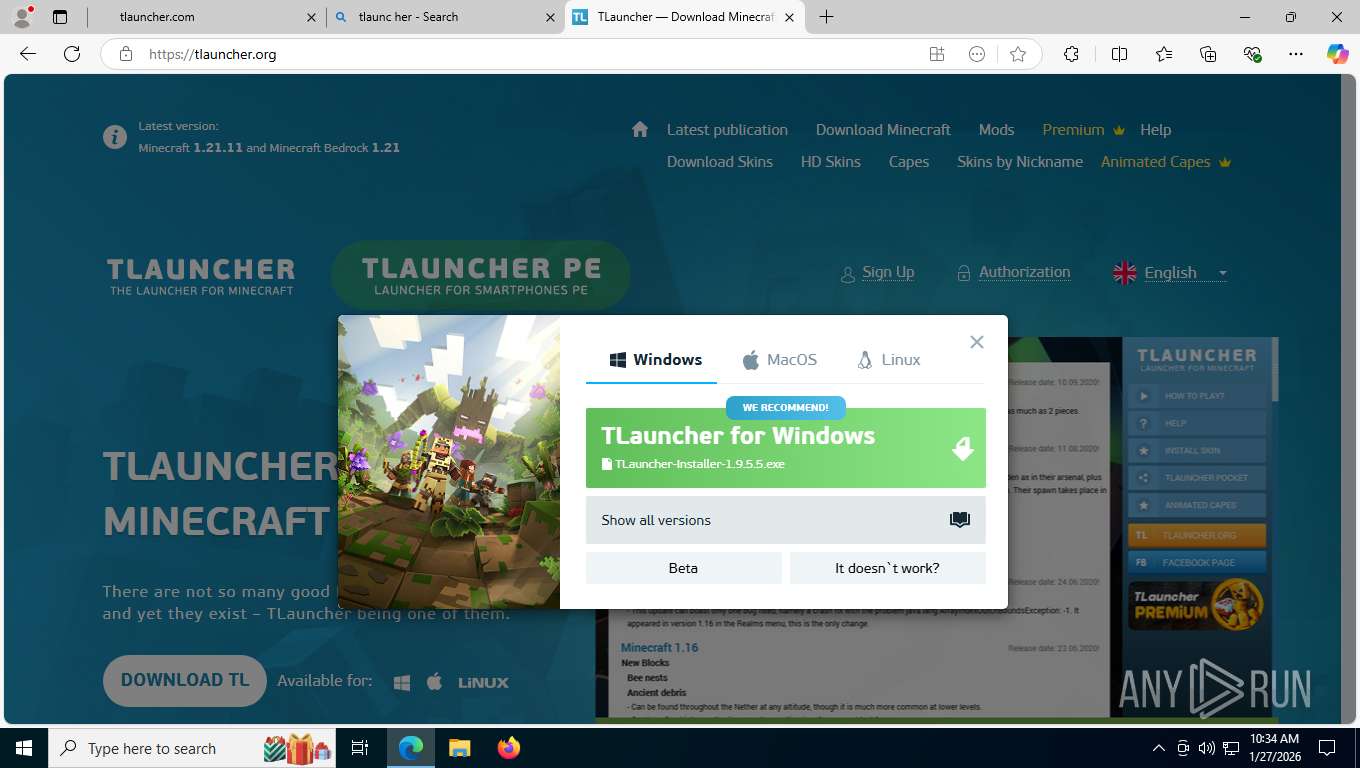Open the notification center icon
This screenshot has width=1360, height=768.
(1327, 748)
